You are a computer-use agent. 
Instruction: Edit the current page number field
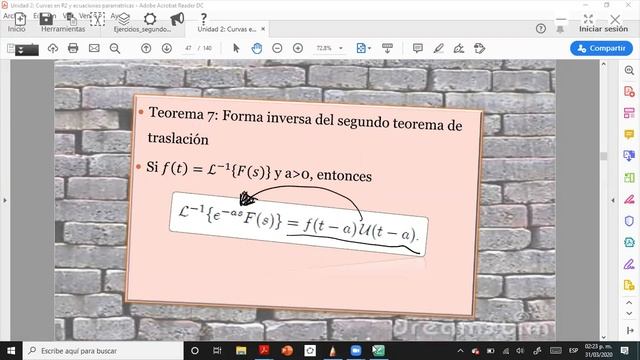[x=188, y=48]
